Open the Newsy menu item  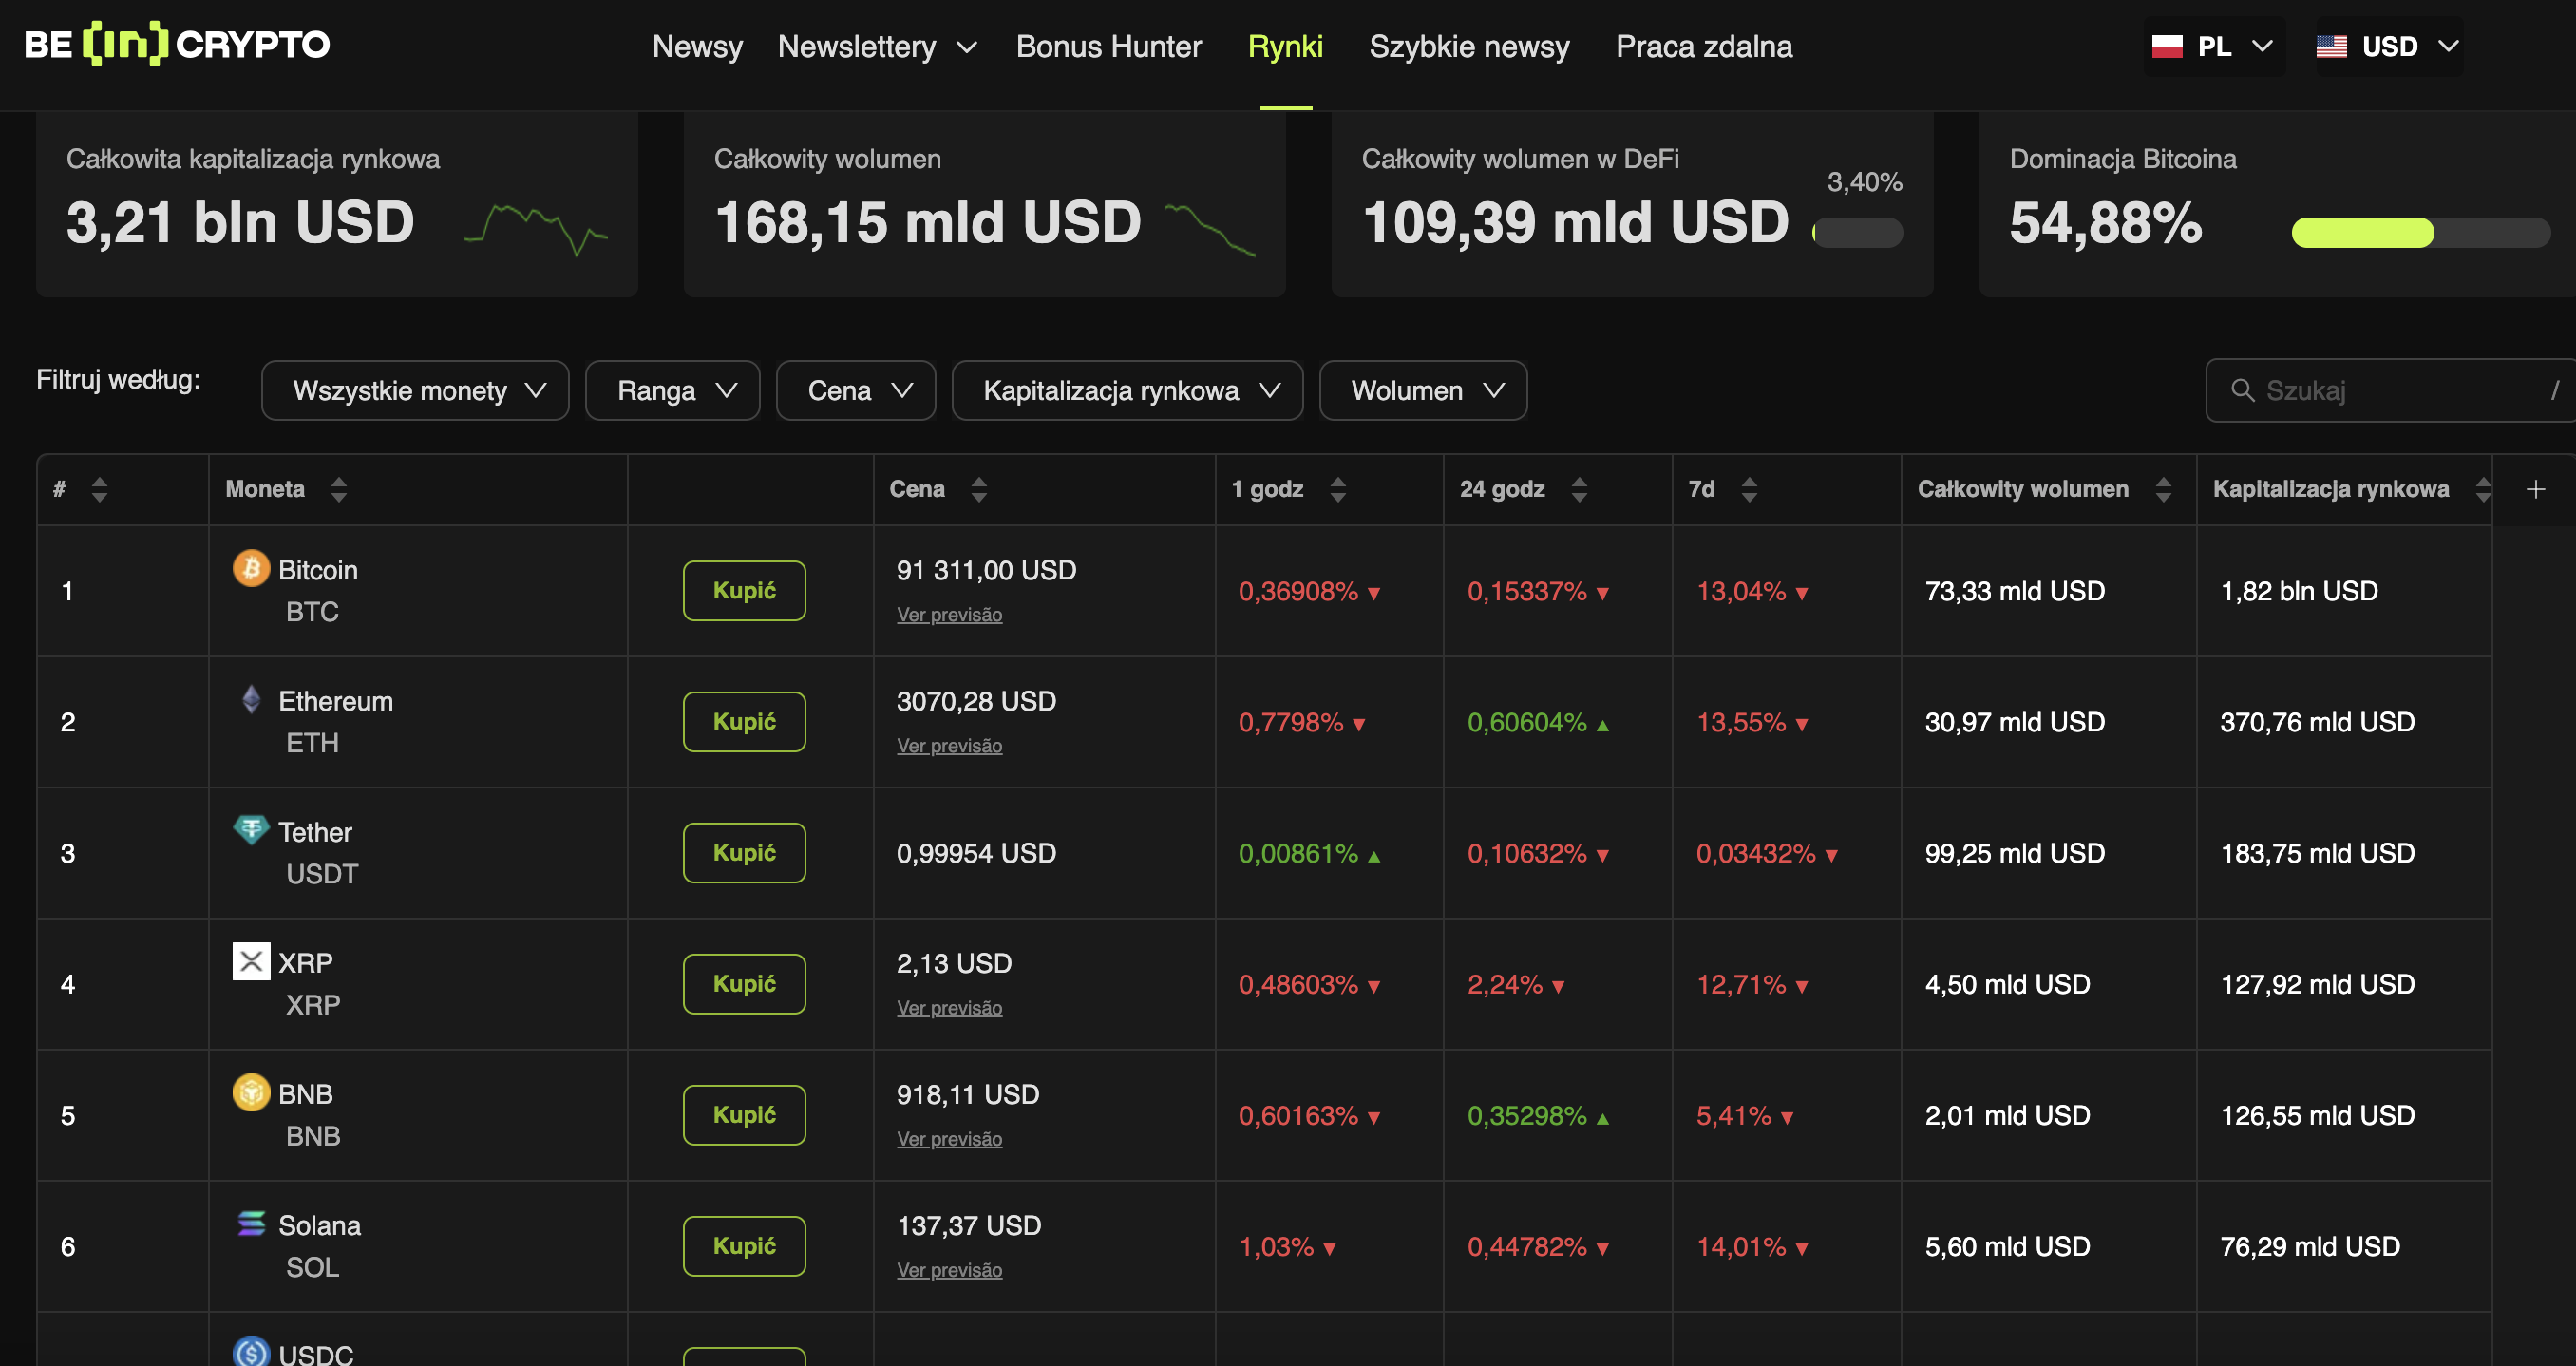pos(697,46)
